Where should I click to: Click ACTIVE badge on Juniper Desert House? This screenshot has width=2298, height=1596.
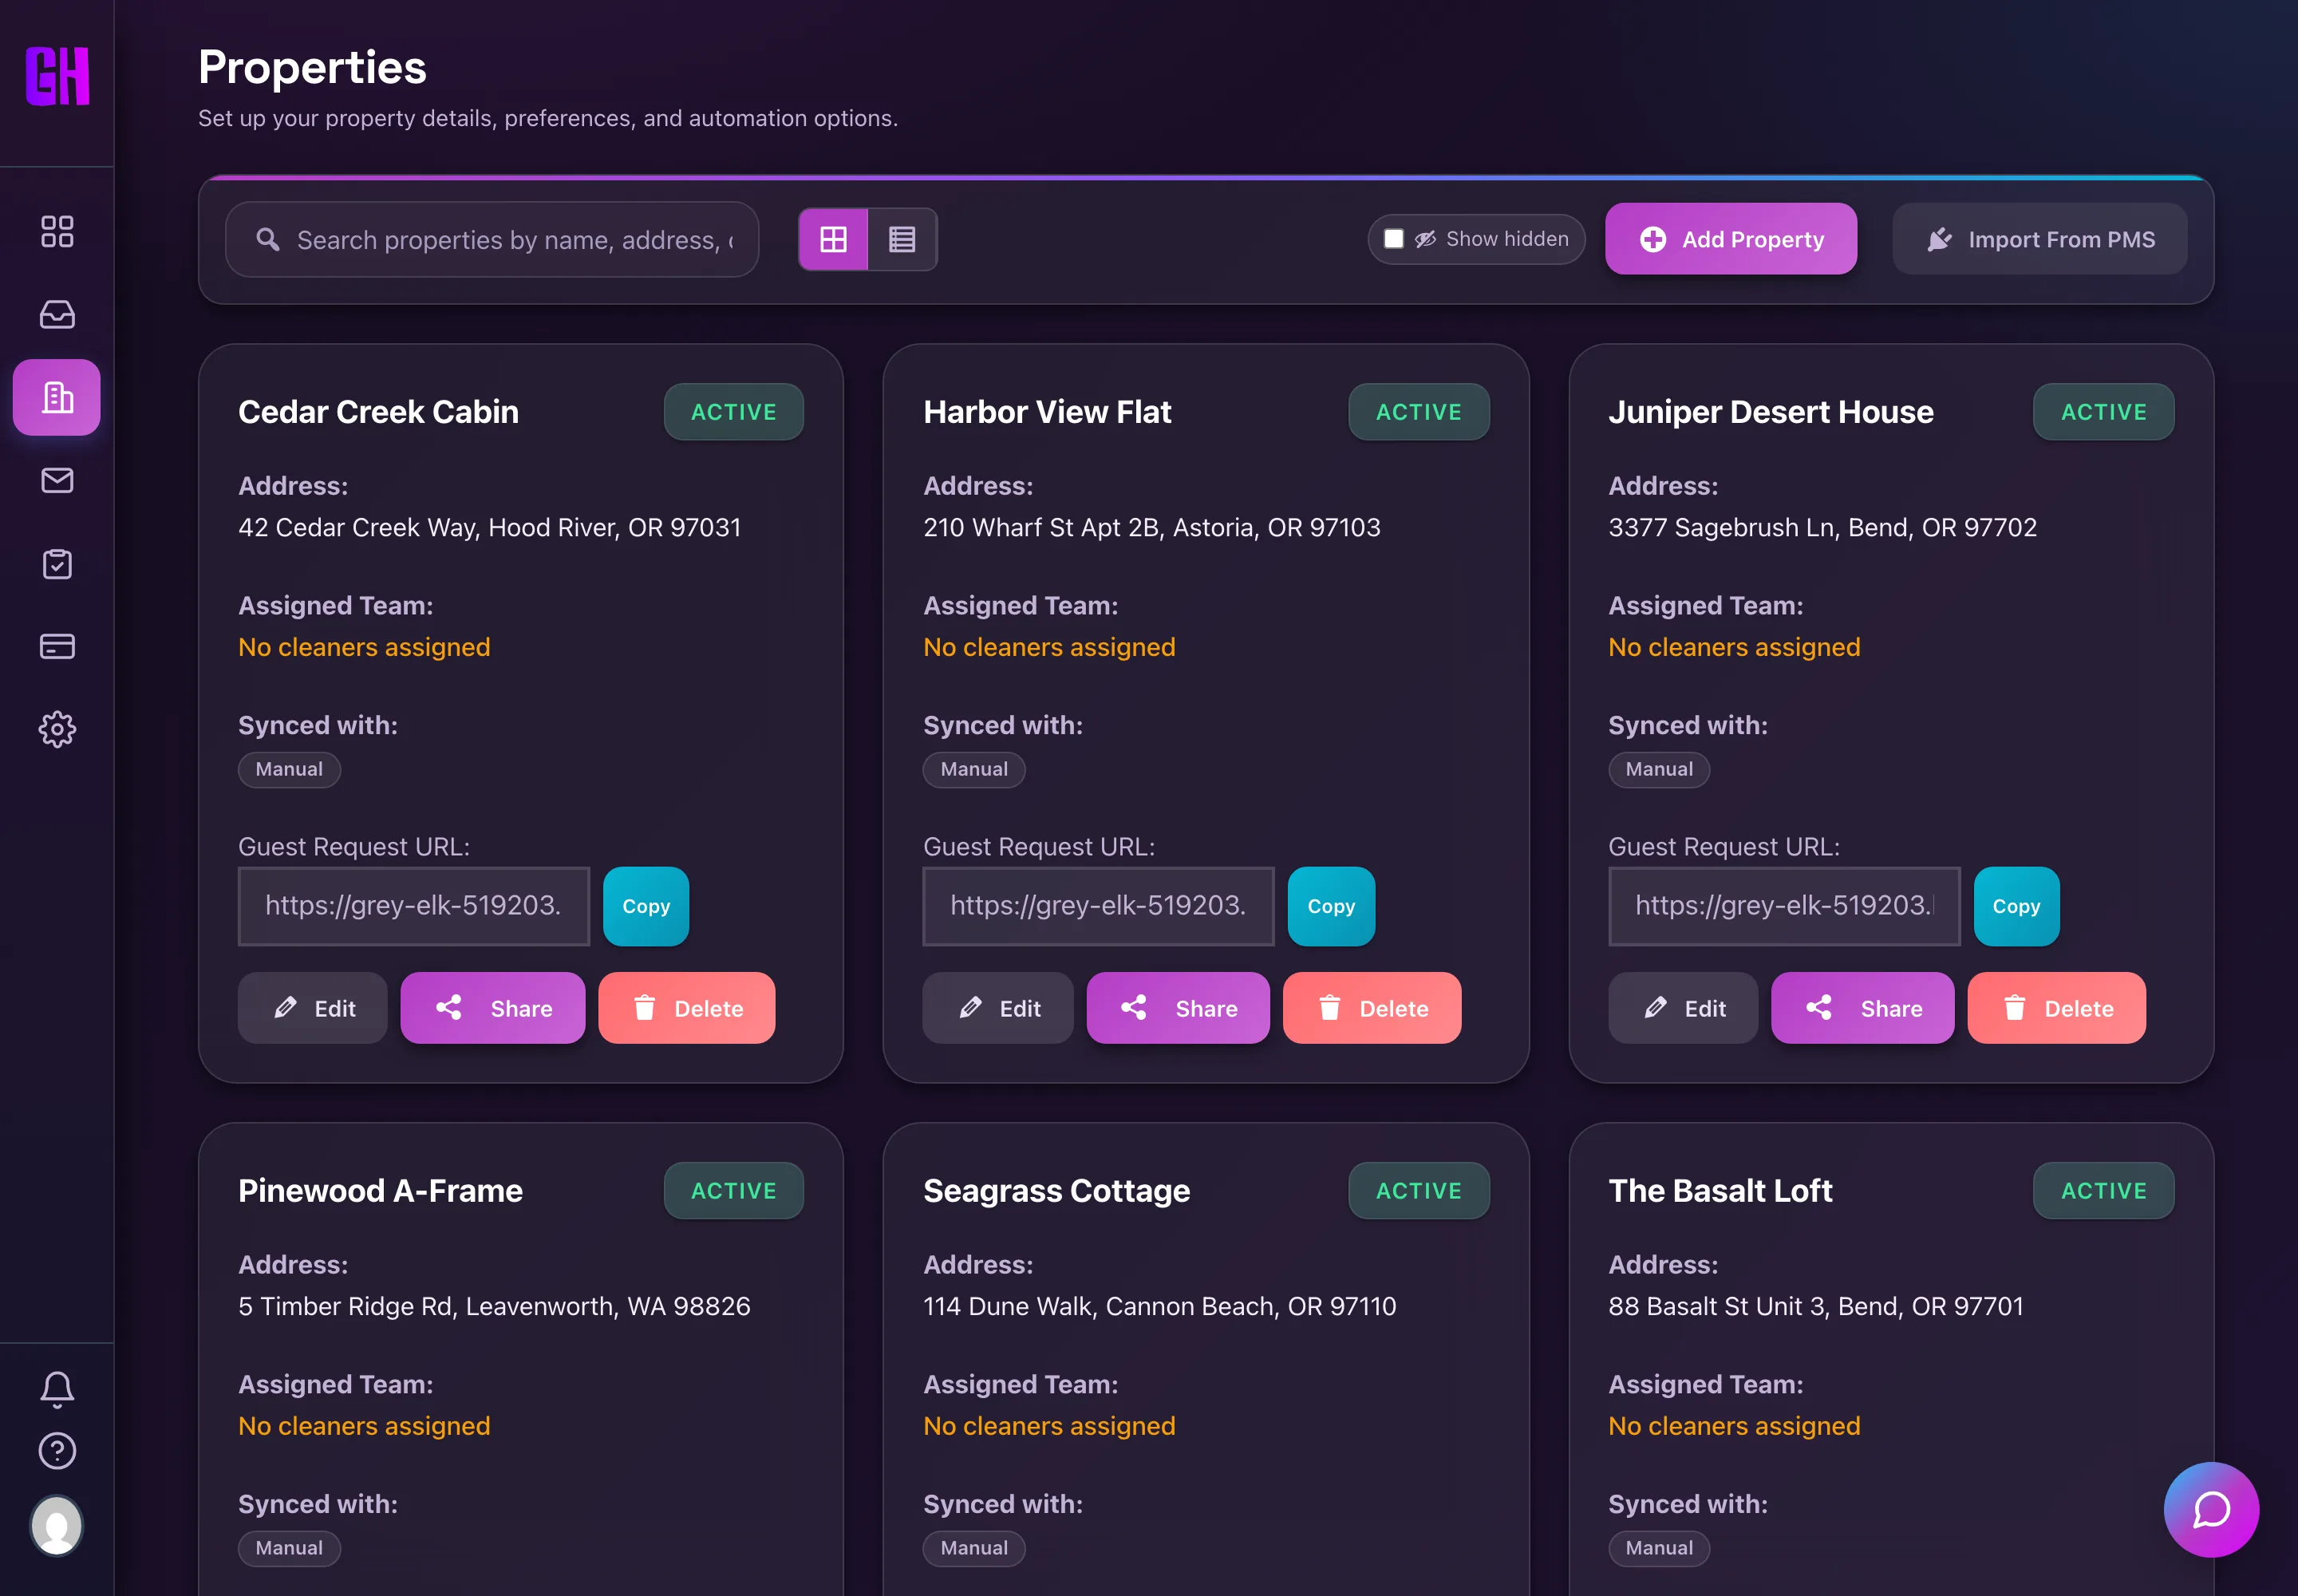(2104, 412)
